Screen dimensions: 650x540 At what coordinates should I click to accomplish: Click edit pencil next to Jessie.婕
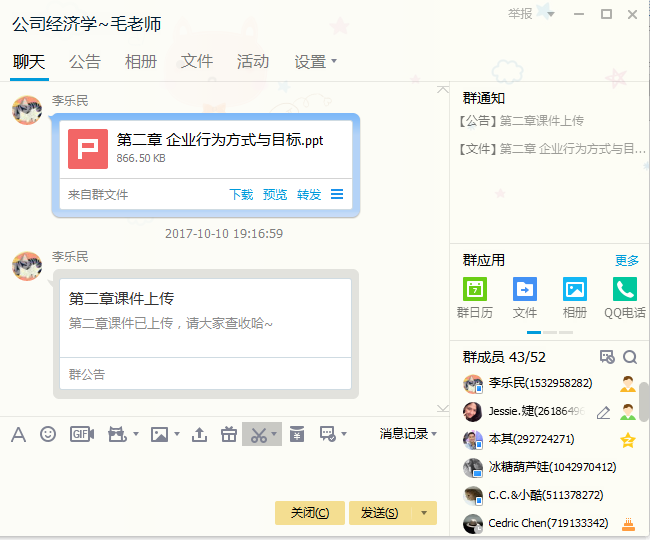coord(603,412)
